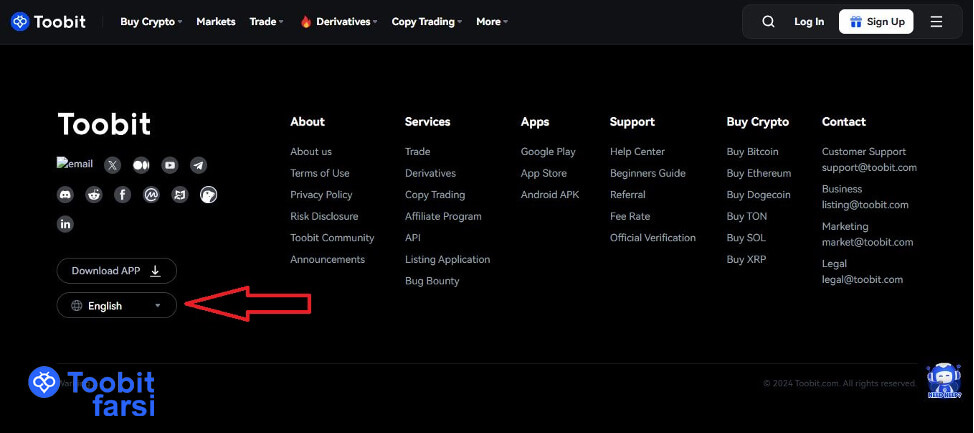Open the Discord social icon
The height and width of the screenshot is (433, 974).
pyautogui.click(x=66, y=194)
